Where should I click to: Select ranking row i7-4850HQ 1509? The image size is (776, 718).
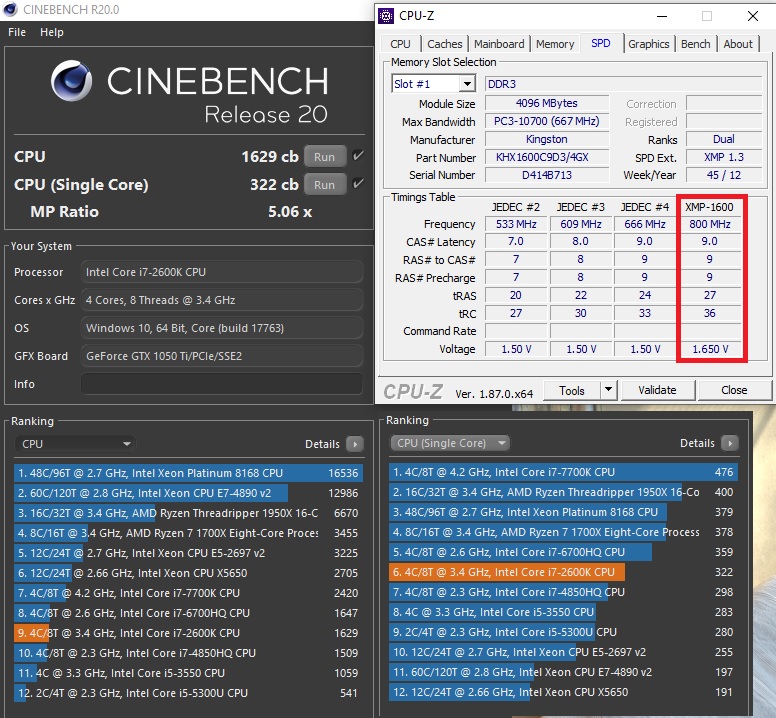coord(189,653)
